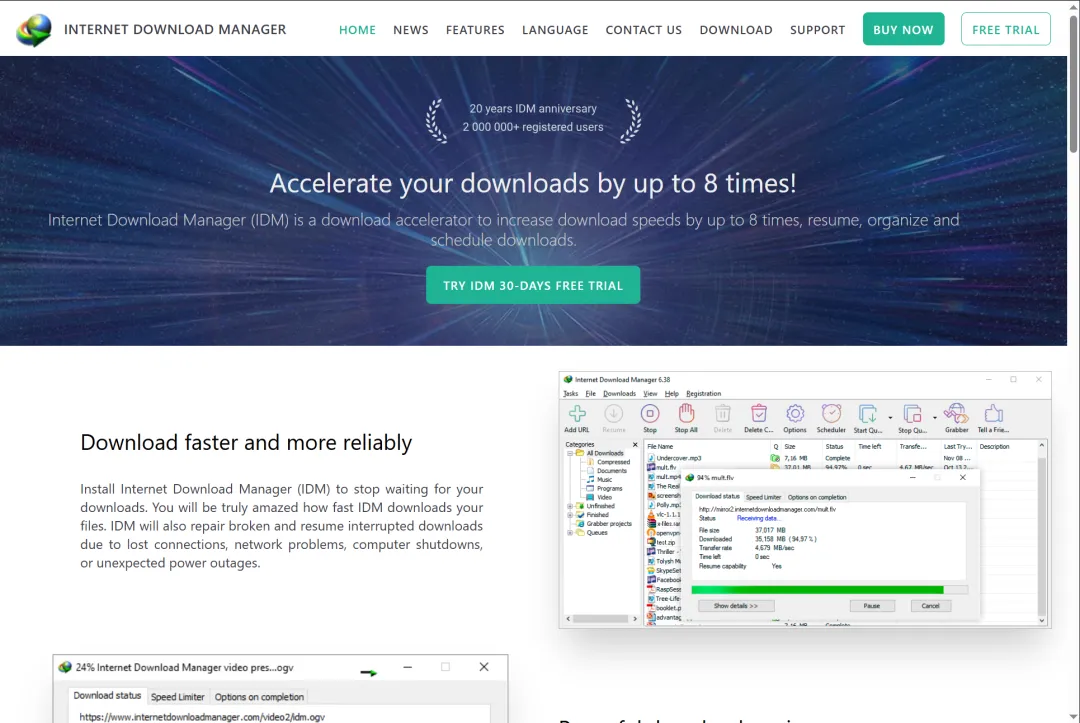Click the Stop Qu... icon
The height and width of the screenshot is (723, 1080).
[912, 418]
